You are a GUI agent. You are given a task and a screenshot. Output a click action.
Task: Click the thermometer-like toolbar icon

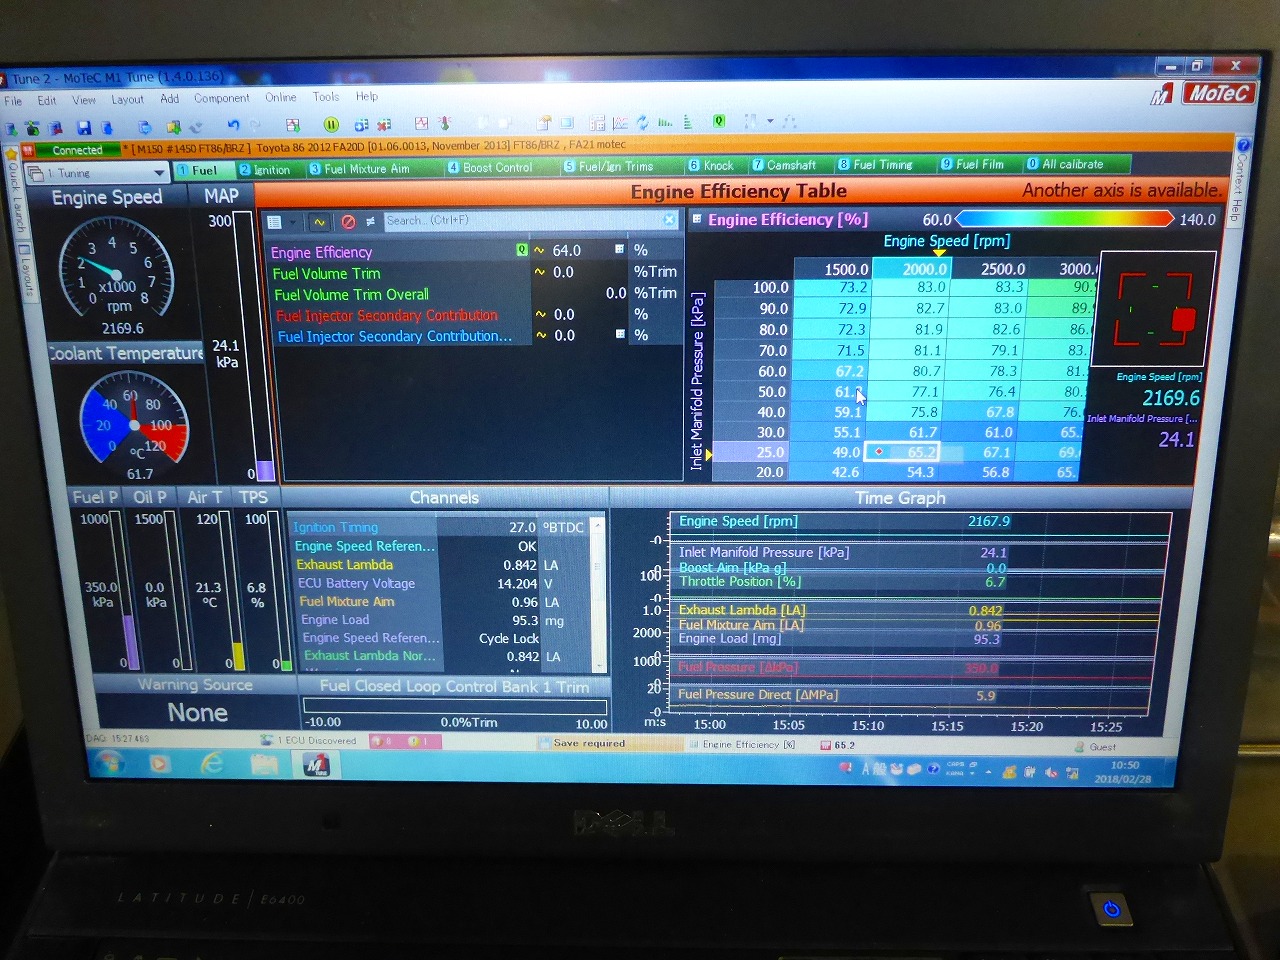click(x=445, y=123)
